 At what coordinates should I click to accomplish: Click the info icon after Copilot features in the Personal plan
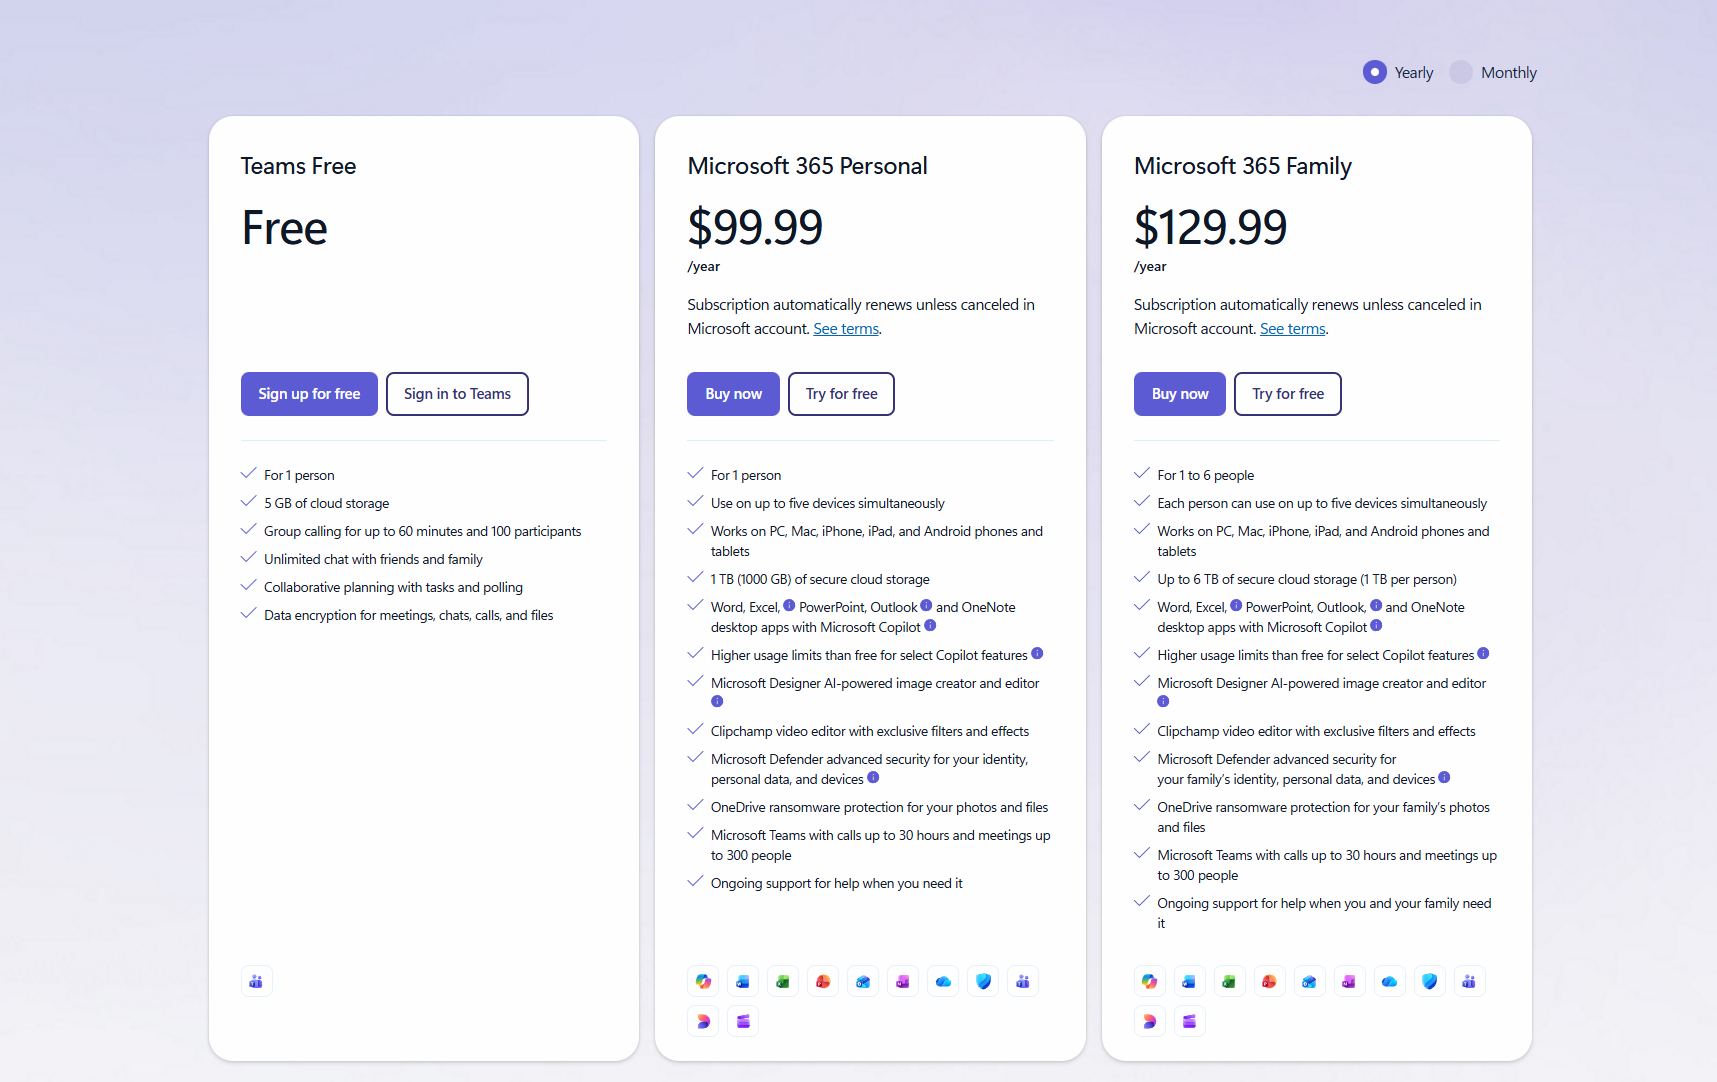pos(1037,654)
